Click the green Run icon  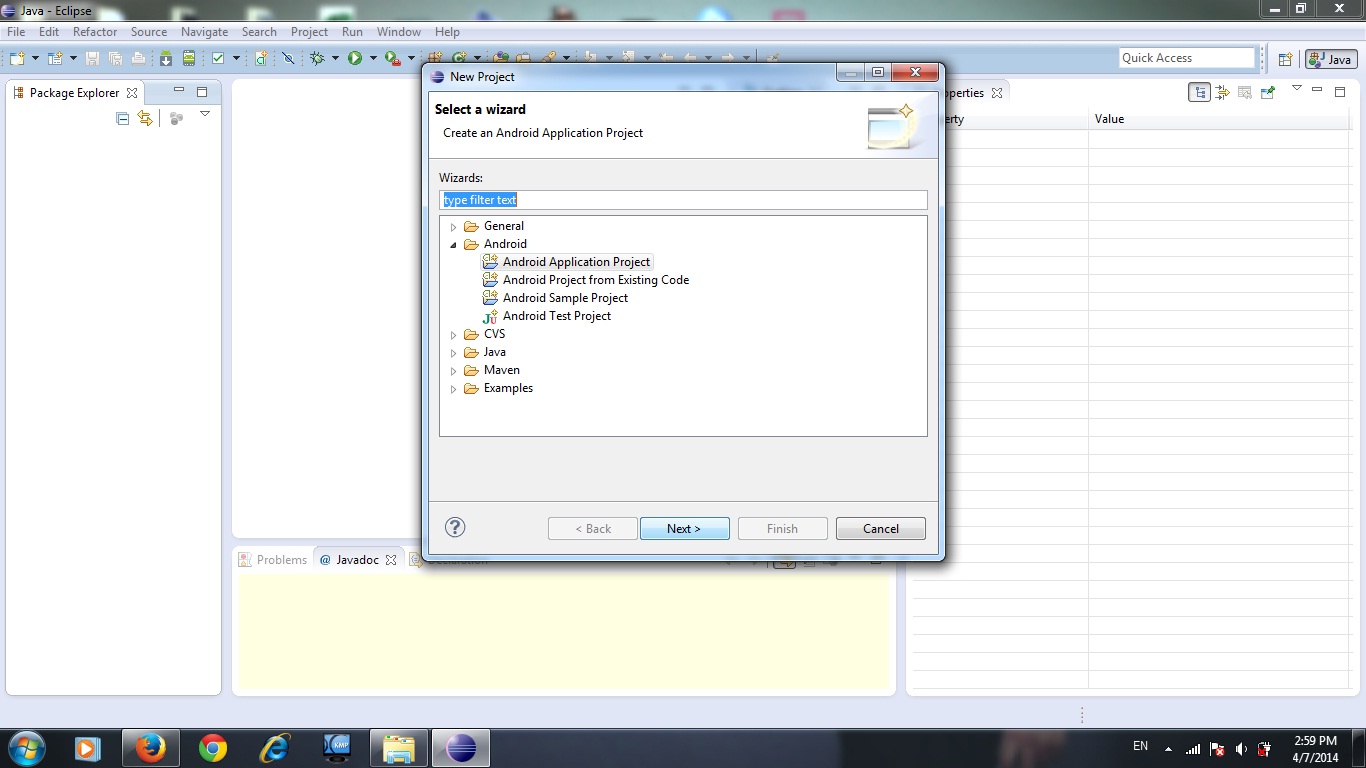pyautogui.click(x=355, y=58)
